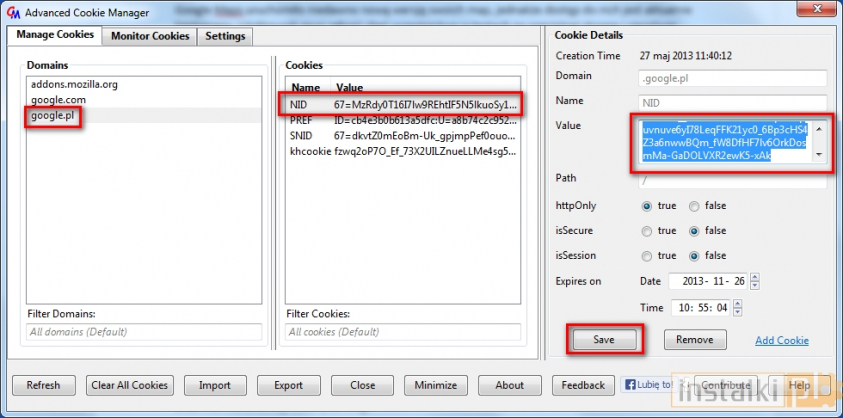Image resolution: width=843 pixels, height=418 pixels.
Task: Click the Filter Domains input field
Action: pyautogui.click(x=144, y=331)
